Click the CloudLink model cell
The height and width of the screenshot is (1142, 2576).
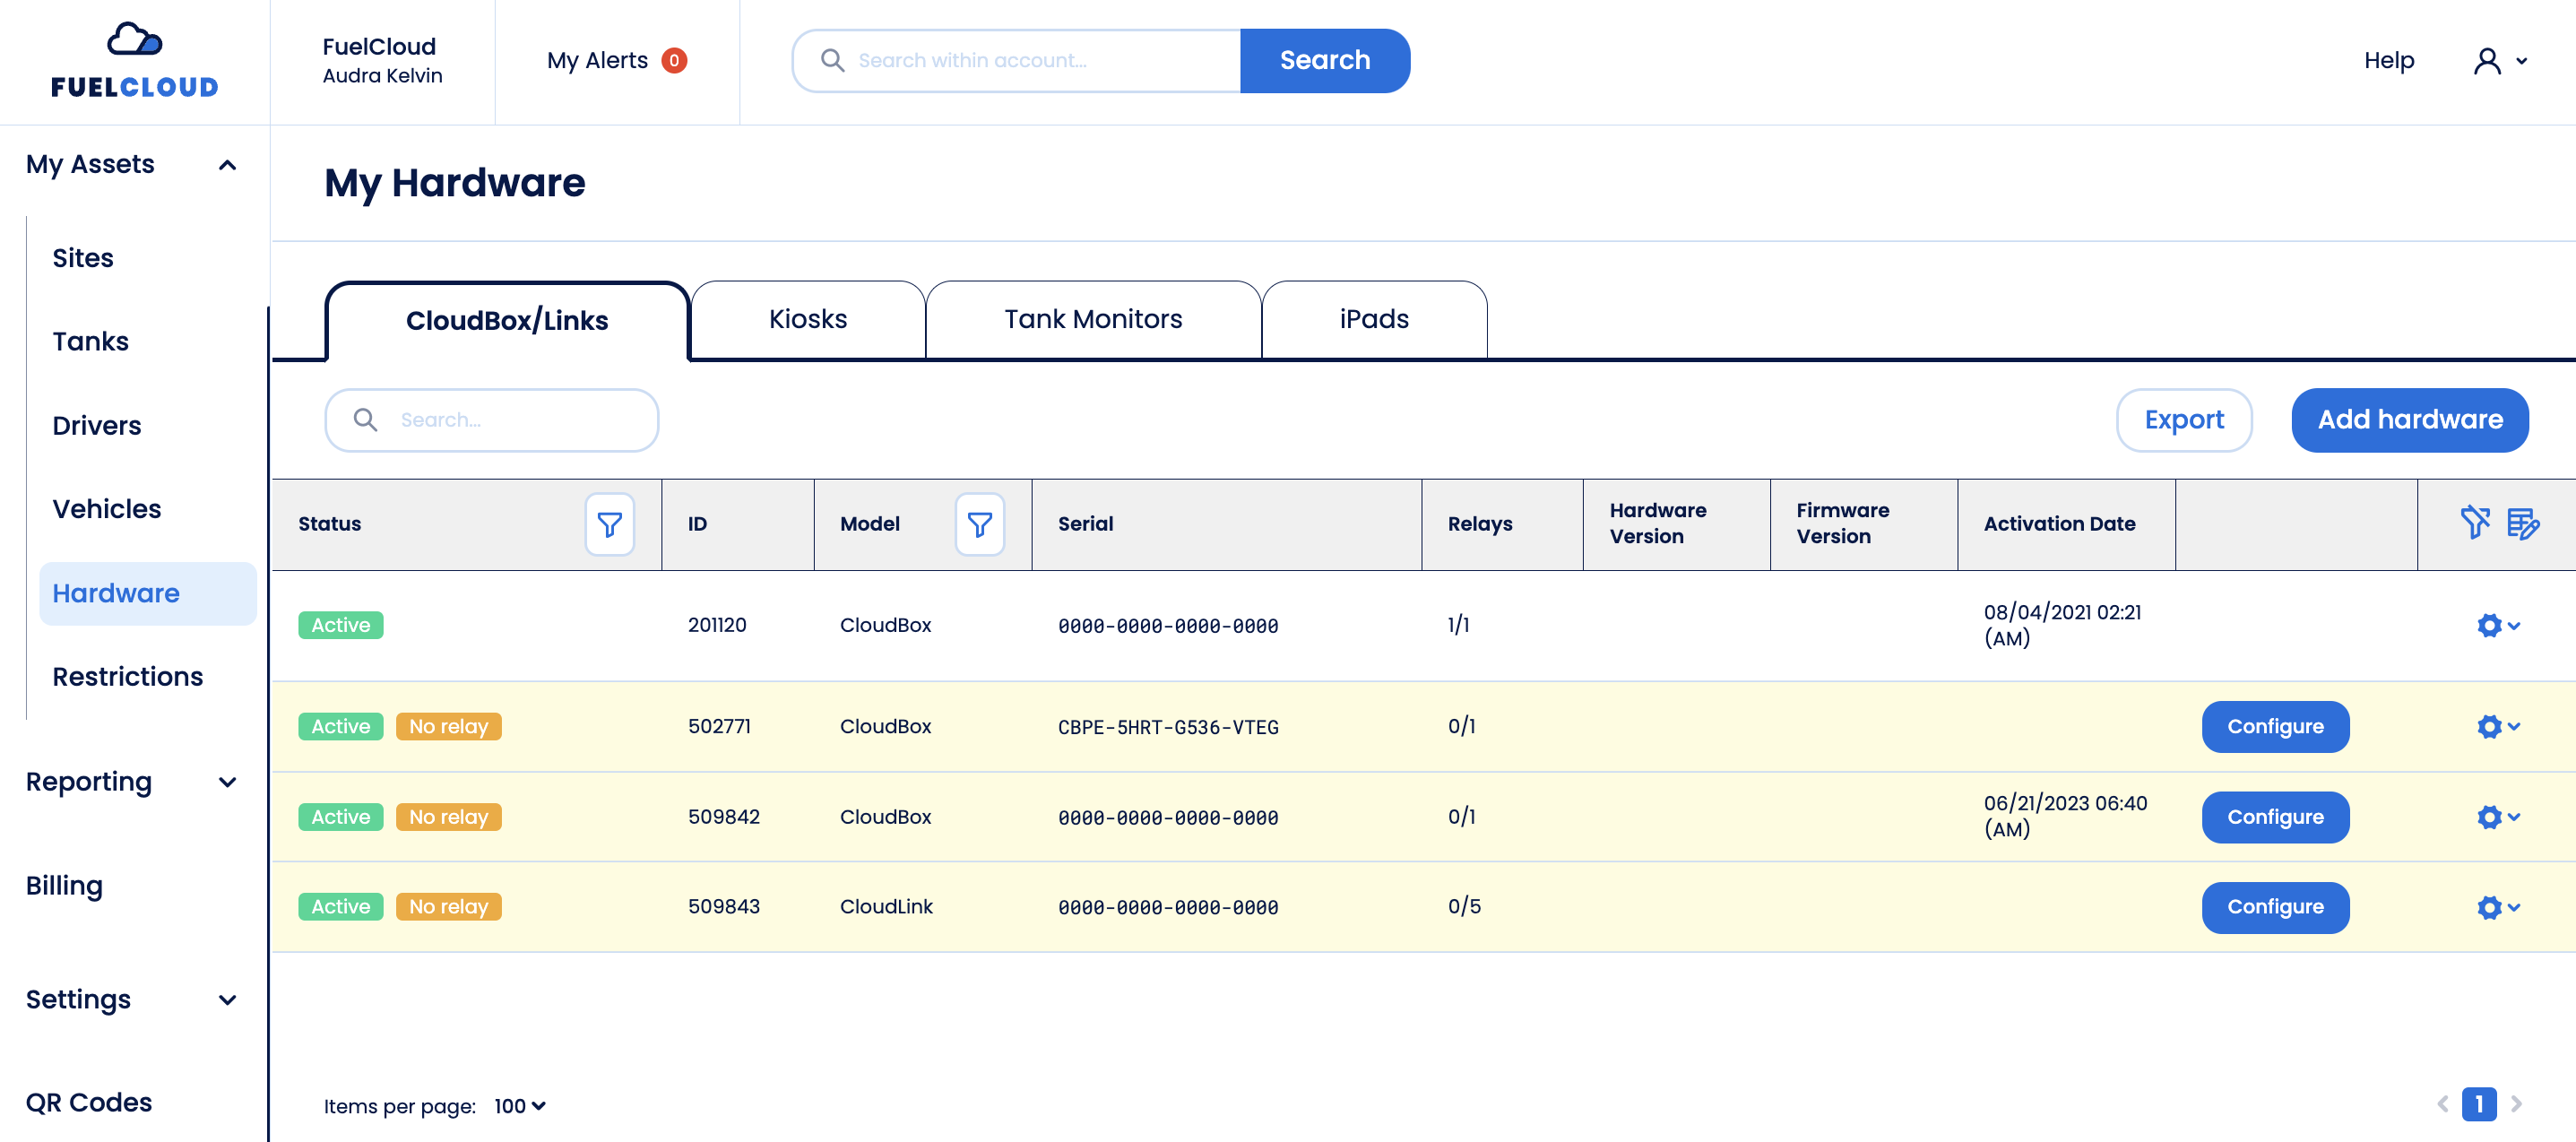pos(886,907)
